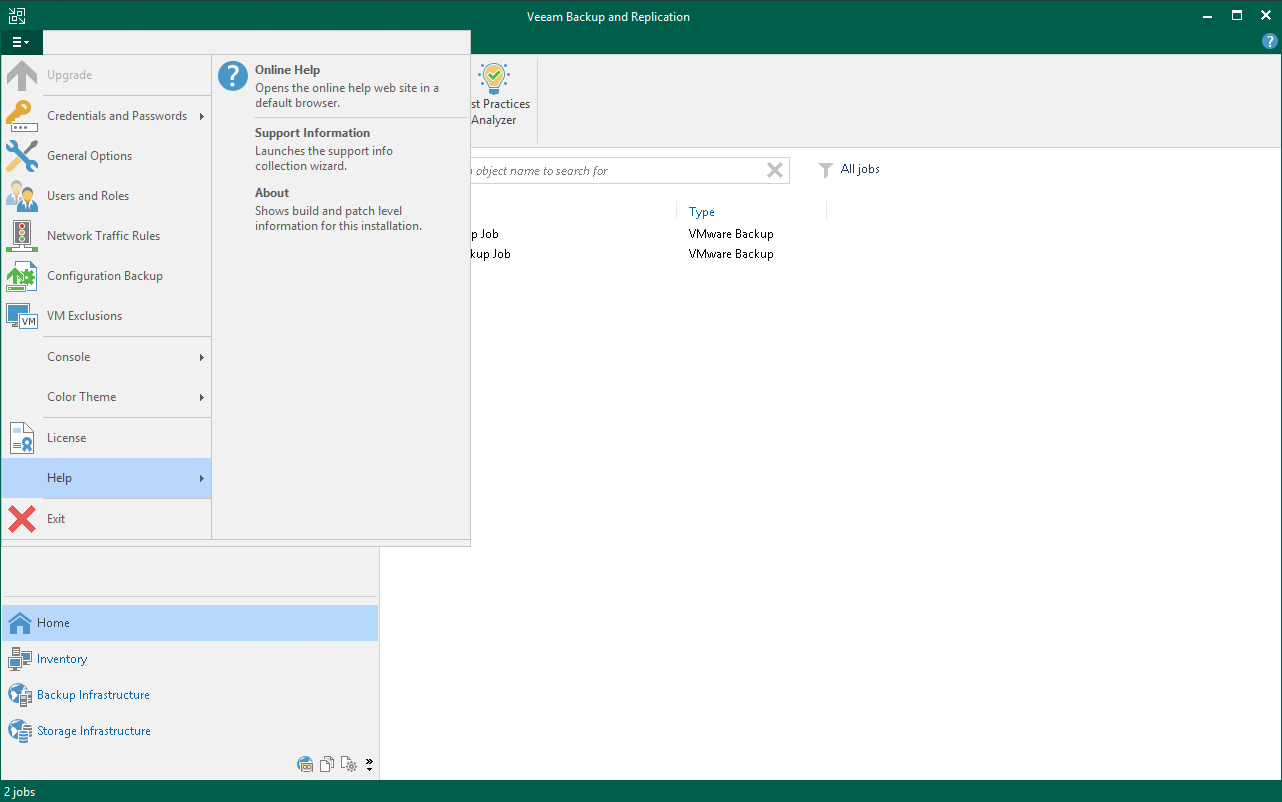Click the red Exit X icon
This screenshot has width=1282, height=802.
pyautogui.click(x=22, y=519)
